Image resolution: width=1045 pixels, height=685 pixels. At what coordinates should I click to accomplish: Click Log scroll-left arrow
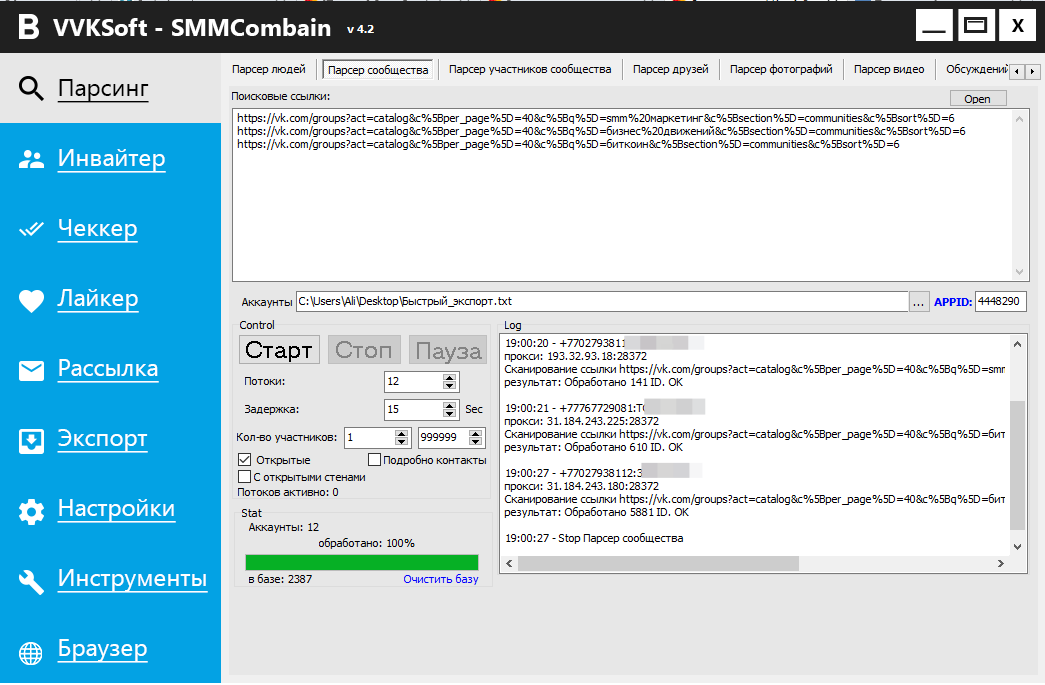510,564
